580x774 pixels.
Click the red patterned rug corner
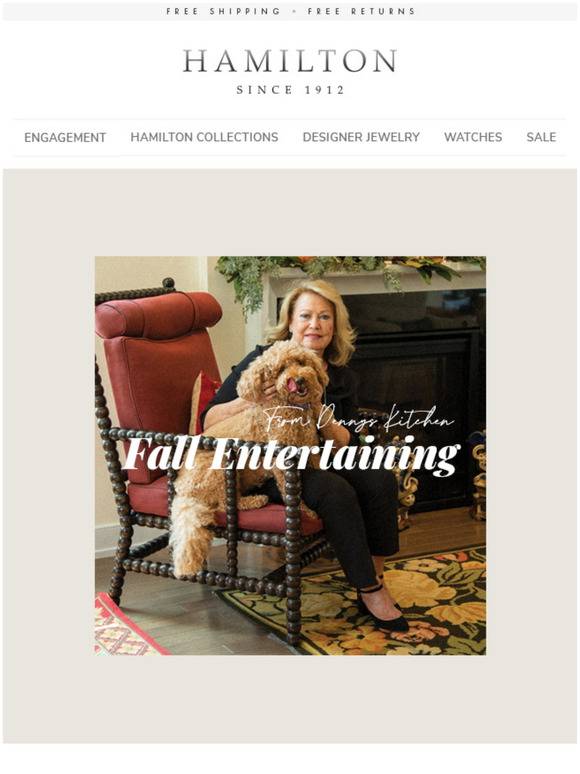click(x=124, y=626)
